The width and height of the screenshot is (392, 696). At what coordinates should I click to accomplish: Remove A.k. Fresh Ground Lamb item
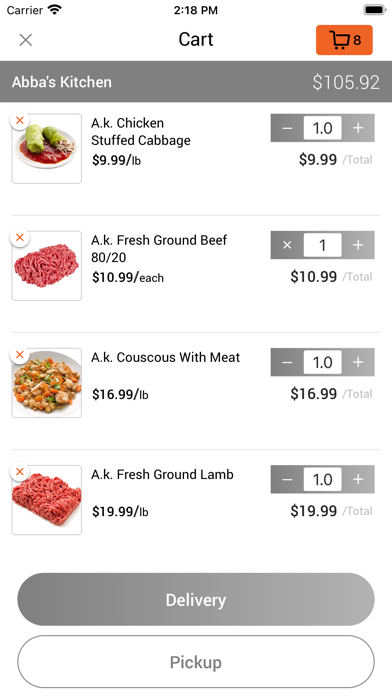pos(20,472)
